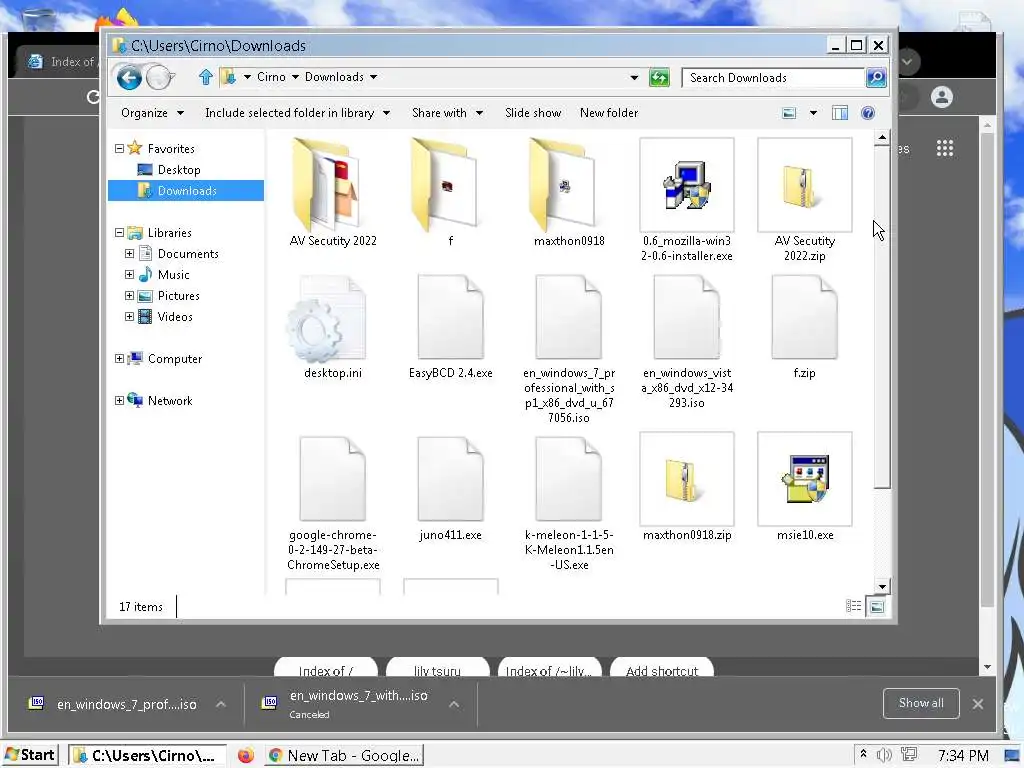Show hidden tray icons arrow
1024x768 pixels.
(x=863, y=754)
